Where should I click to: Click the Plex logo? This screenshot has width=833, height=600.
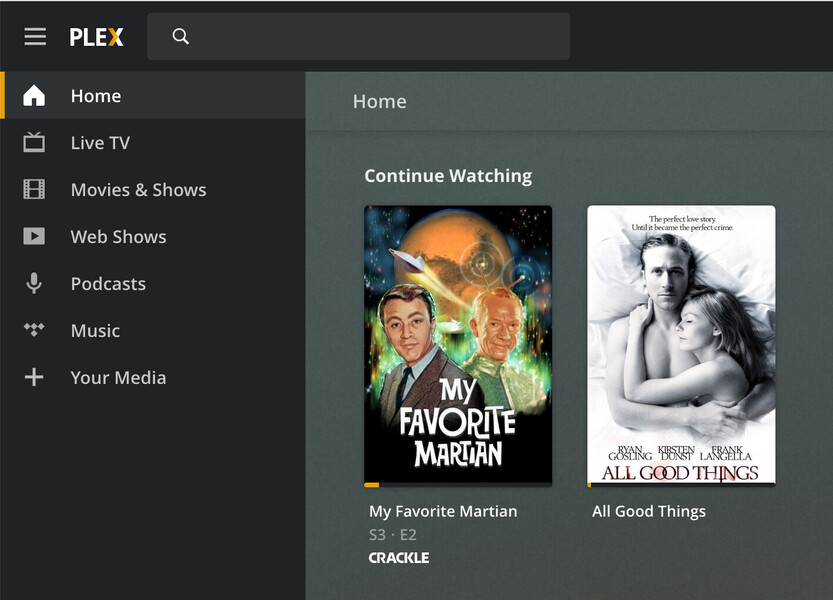point(96,37)
